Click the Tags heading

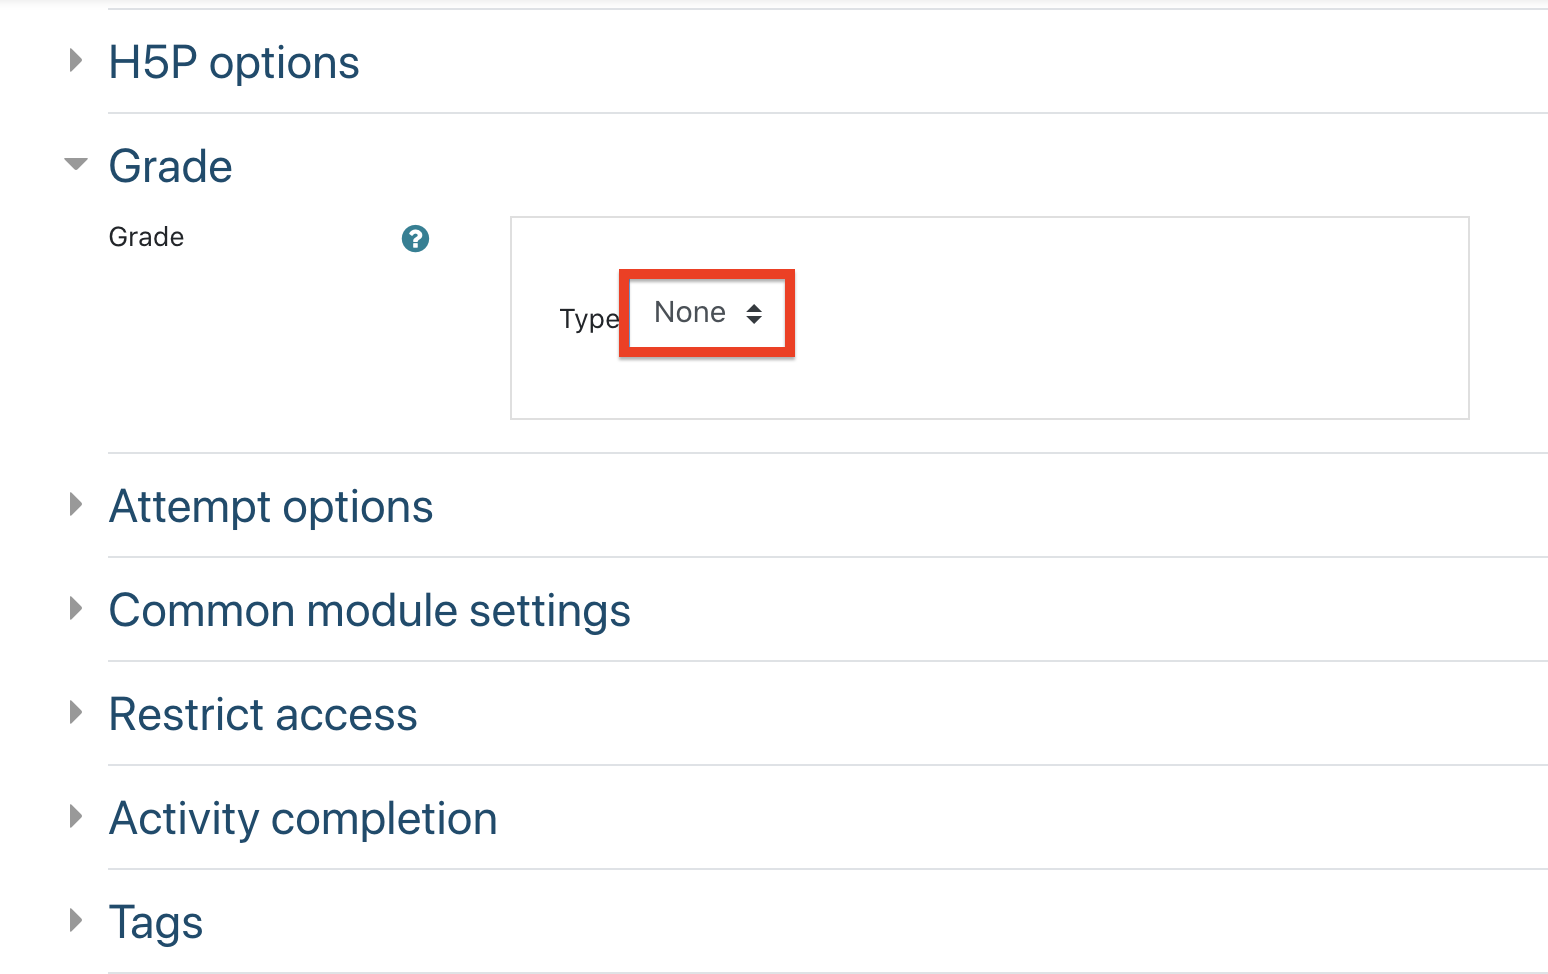[x=156, y=923]
